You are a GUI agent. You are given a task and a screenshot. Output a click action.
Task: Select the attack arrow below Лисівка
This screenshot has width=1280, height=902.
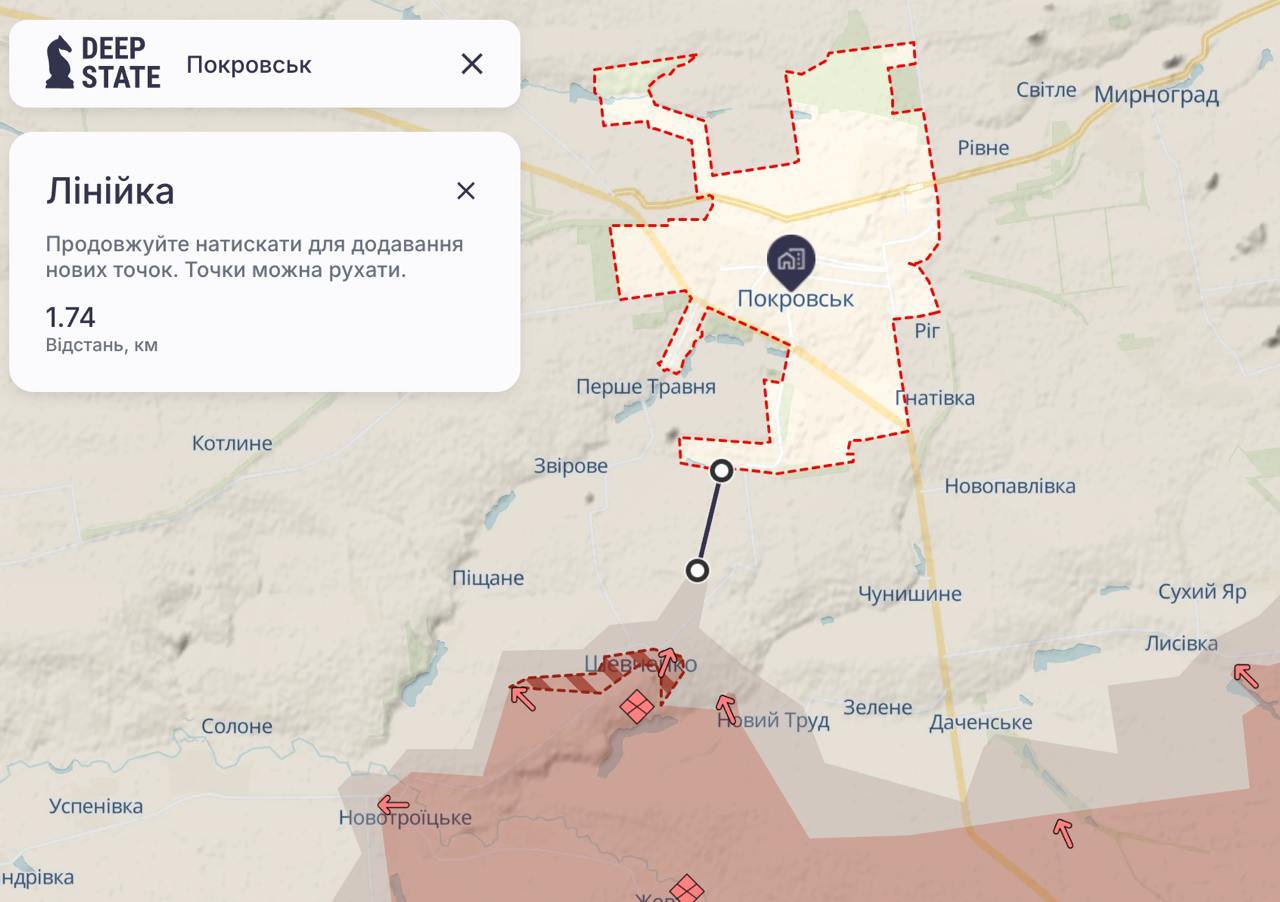point(1245,675)
